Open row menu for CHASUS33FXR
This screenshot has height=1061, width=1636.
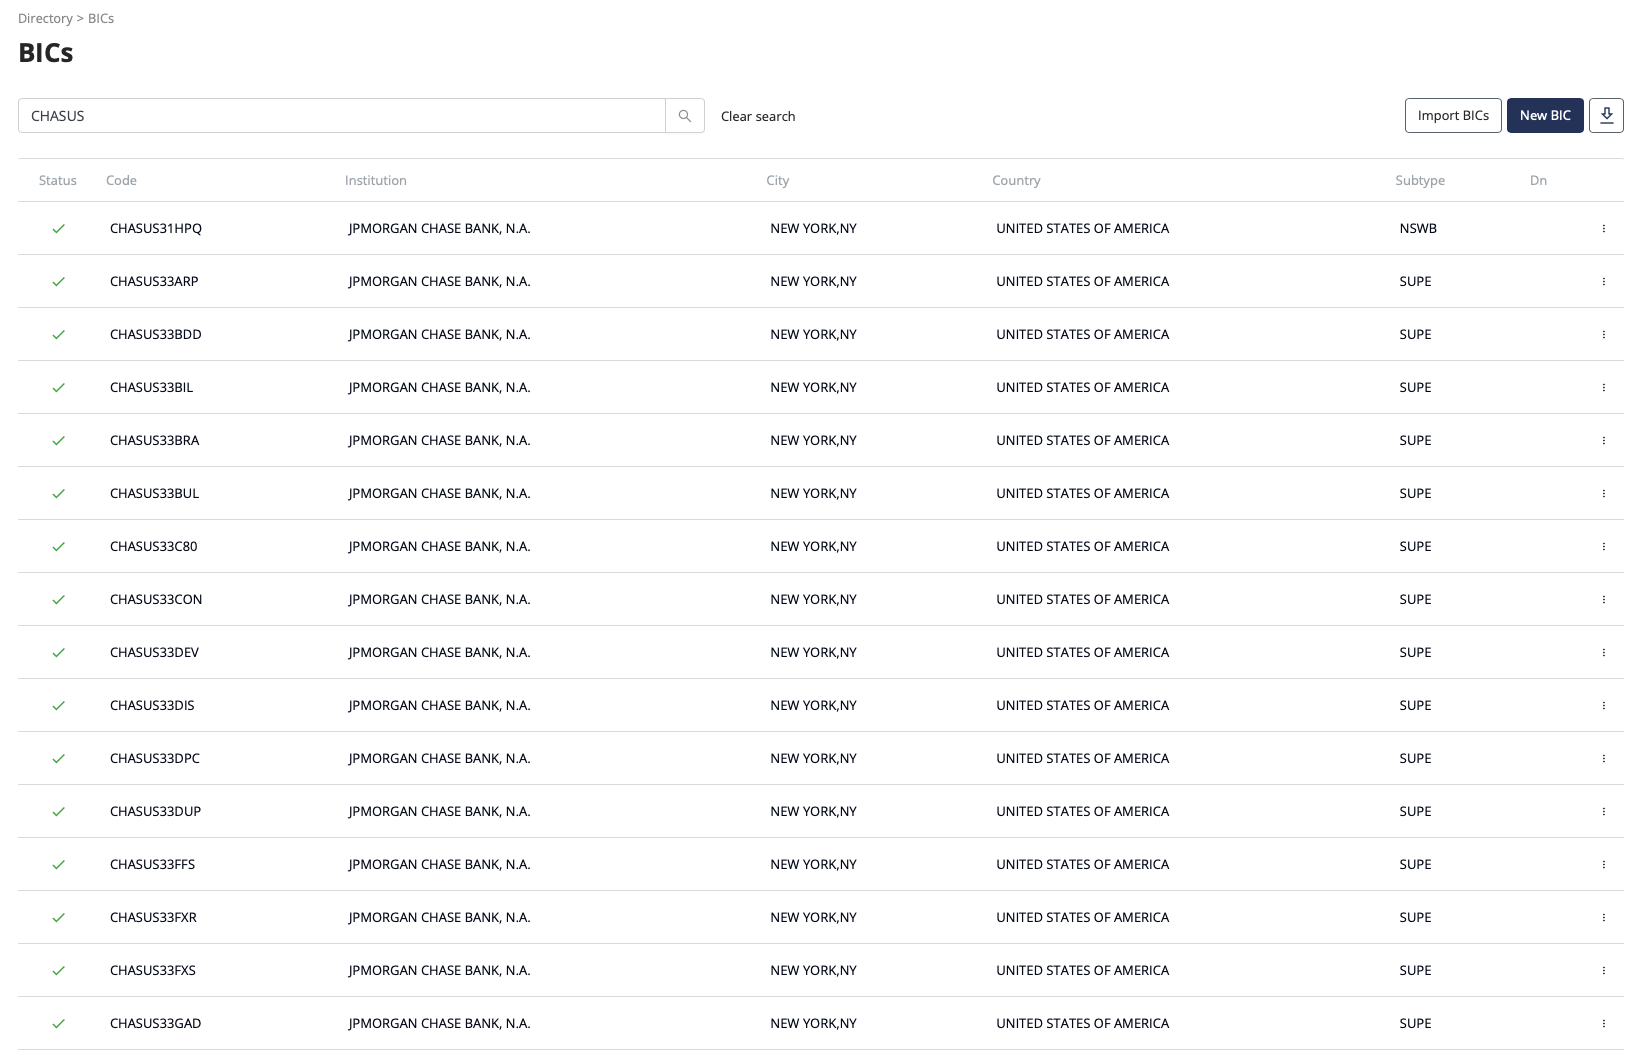tap(1604, 918)
